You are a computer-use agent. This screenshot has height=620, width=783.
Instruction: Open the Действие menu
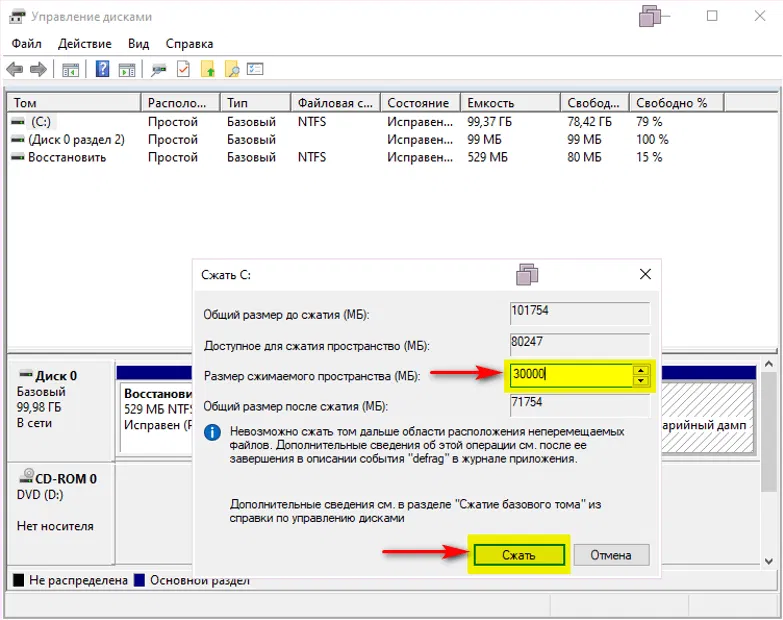(x=84, y=44)
